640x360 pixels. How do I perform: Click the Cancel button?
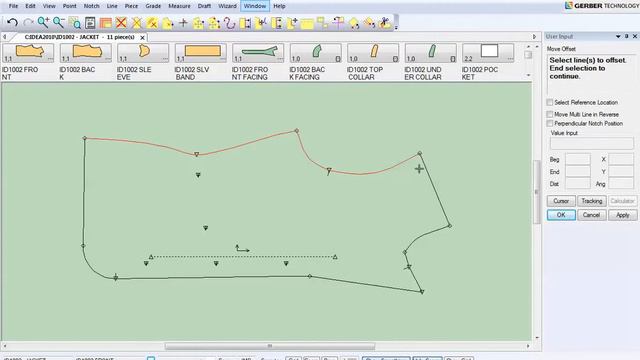point(591,215)
